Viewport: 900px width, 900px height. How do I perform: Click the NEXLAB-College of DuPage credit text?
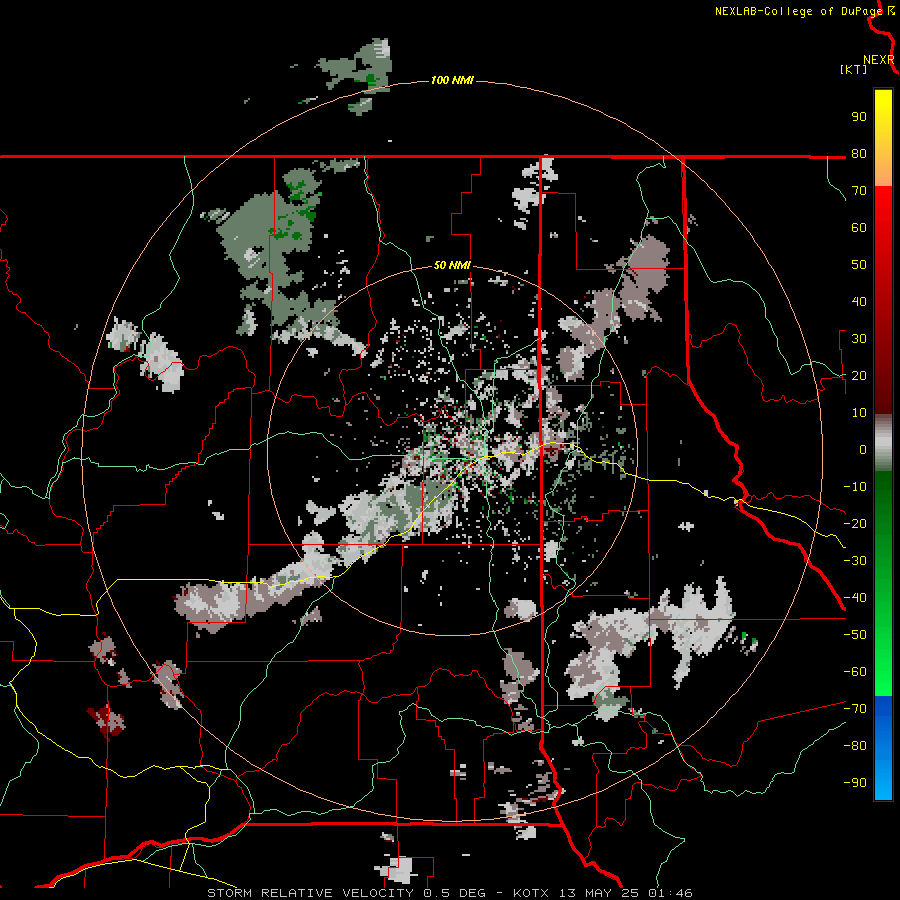(798, 11)
